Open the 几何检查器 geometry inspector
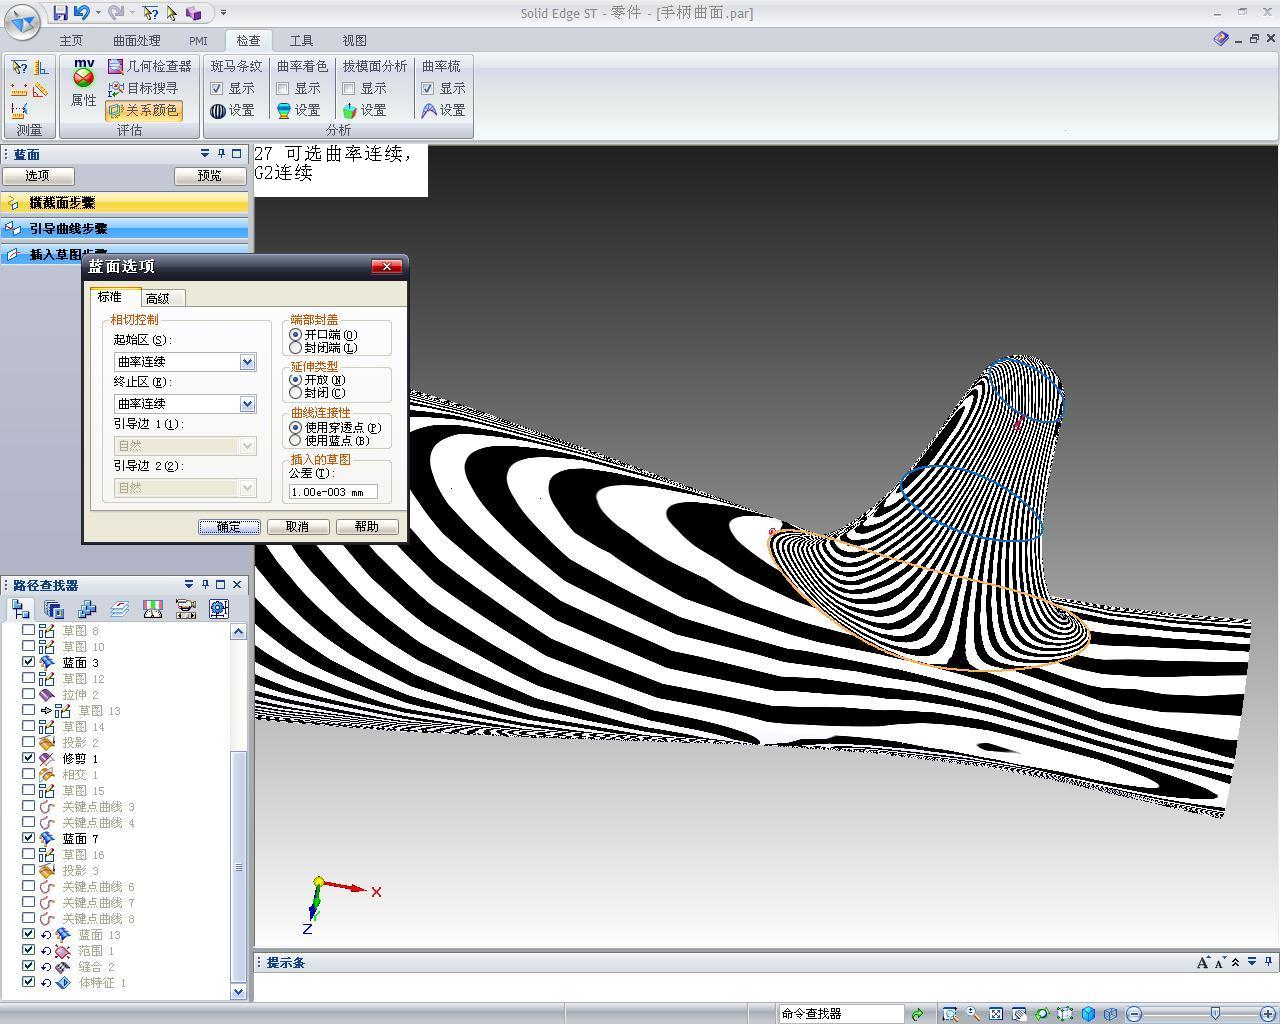This screenshot has height=1024, width=1280. [149, 66]
